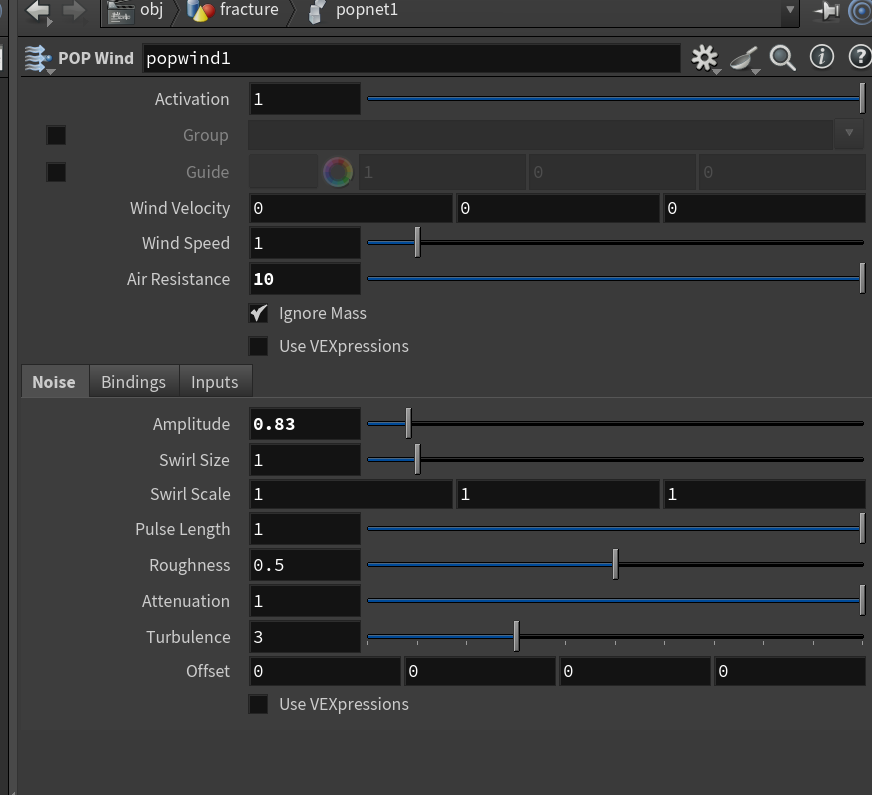The width and height of the screenshot is (872, 795).
Task: Click the first Wind Velocity field
Action: [351, 208]
